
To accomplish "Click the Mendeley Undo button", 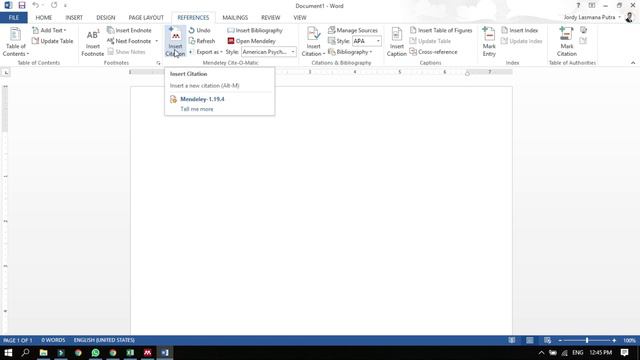I will coord(200,30).
